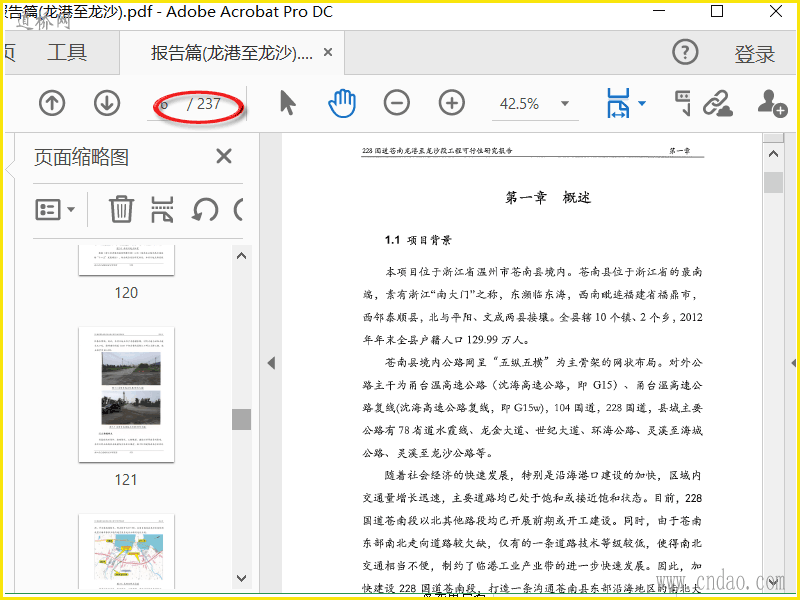This screenshot has width=800, height=600.
Task: Minimize the Acrobat window
Action: pos(659,11)
